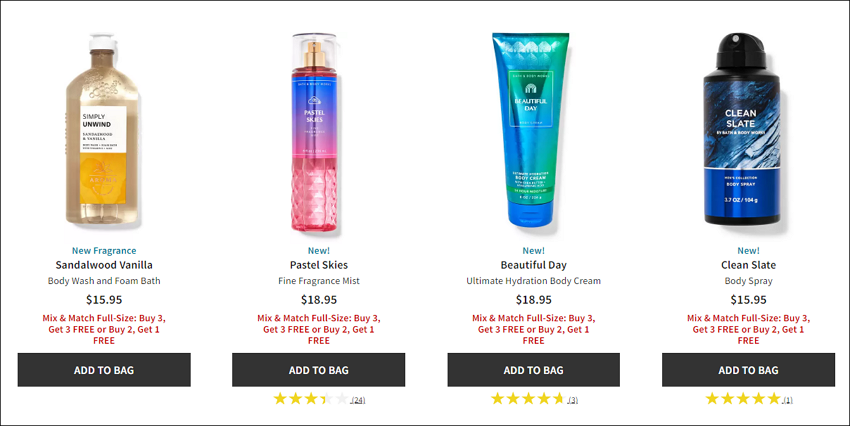The height and width of the screenshot is (426, 850).
Task: Add Beautiful Day body cream to bag
Action: click(533, 370)
